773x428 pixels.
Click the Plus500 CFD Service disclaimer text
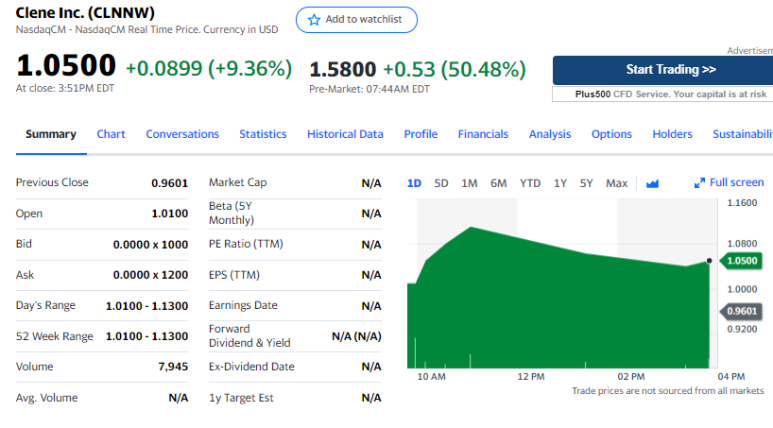[670, 94]
